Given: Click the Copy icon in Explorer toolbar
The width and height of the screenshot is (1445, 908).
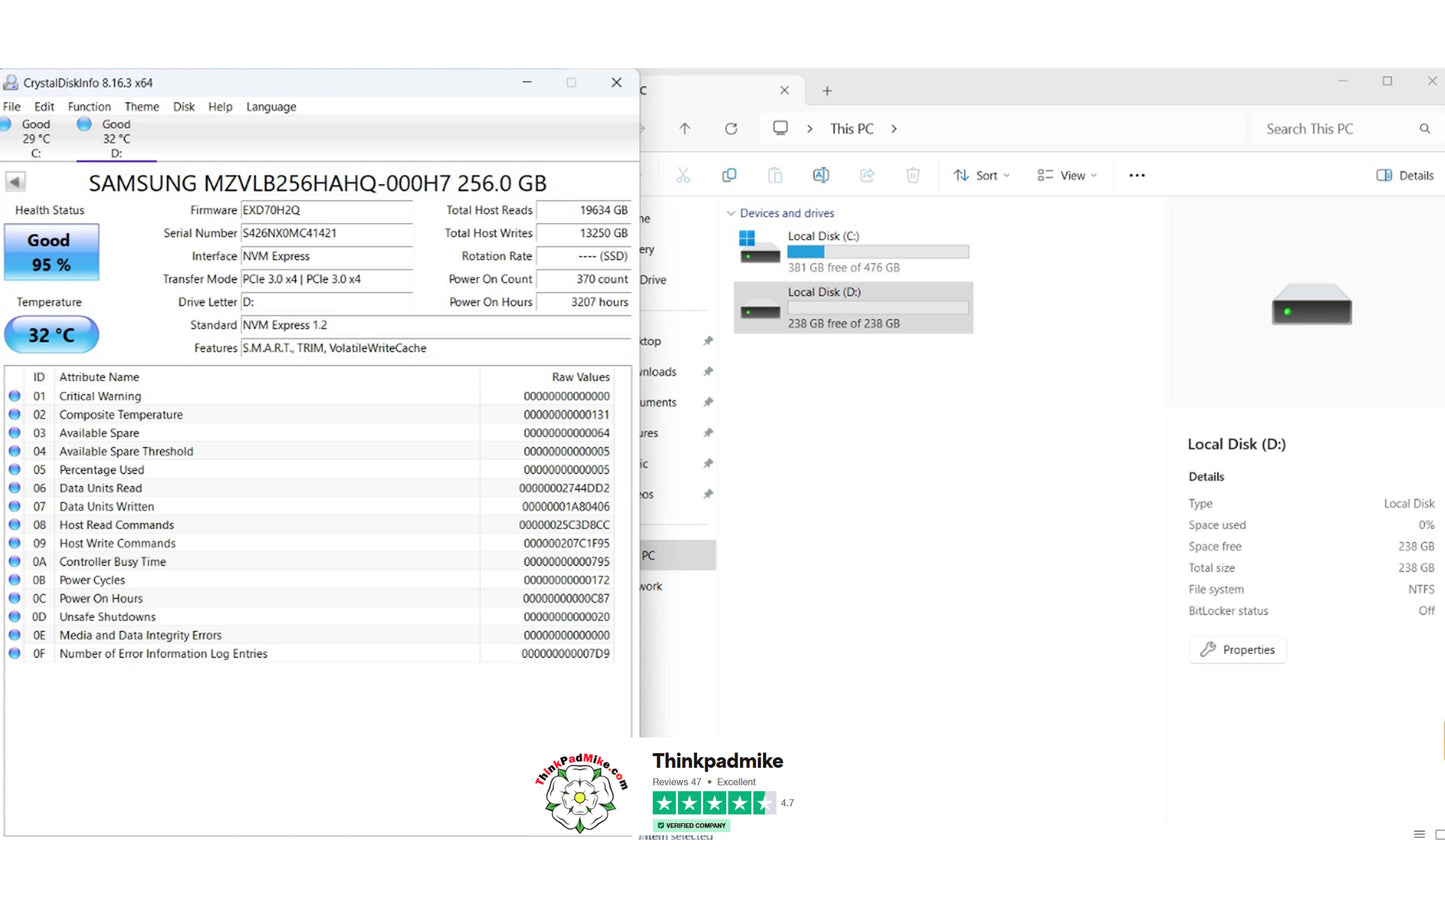Looking at the screenshot, I should (x=729, y=175).
